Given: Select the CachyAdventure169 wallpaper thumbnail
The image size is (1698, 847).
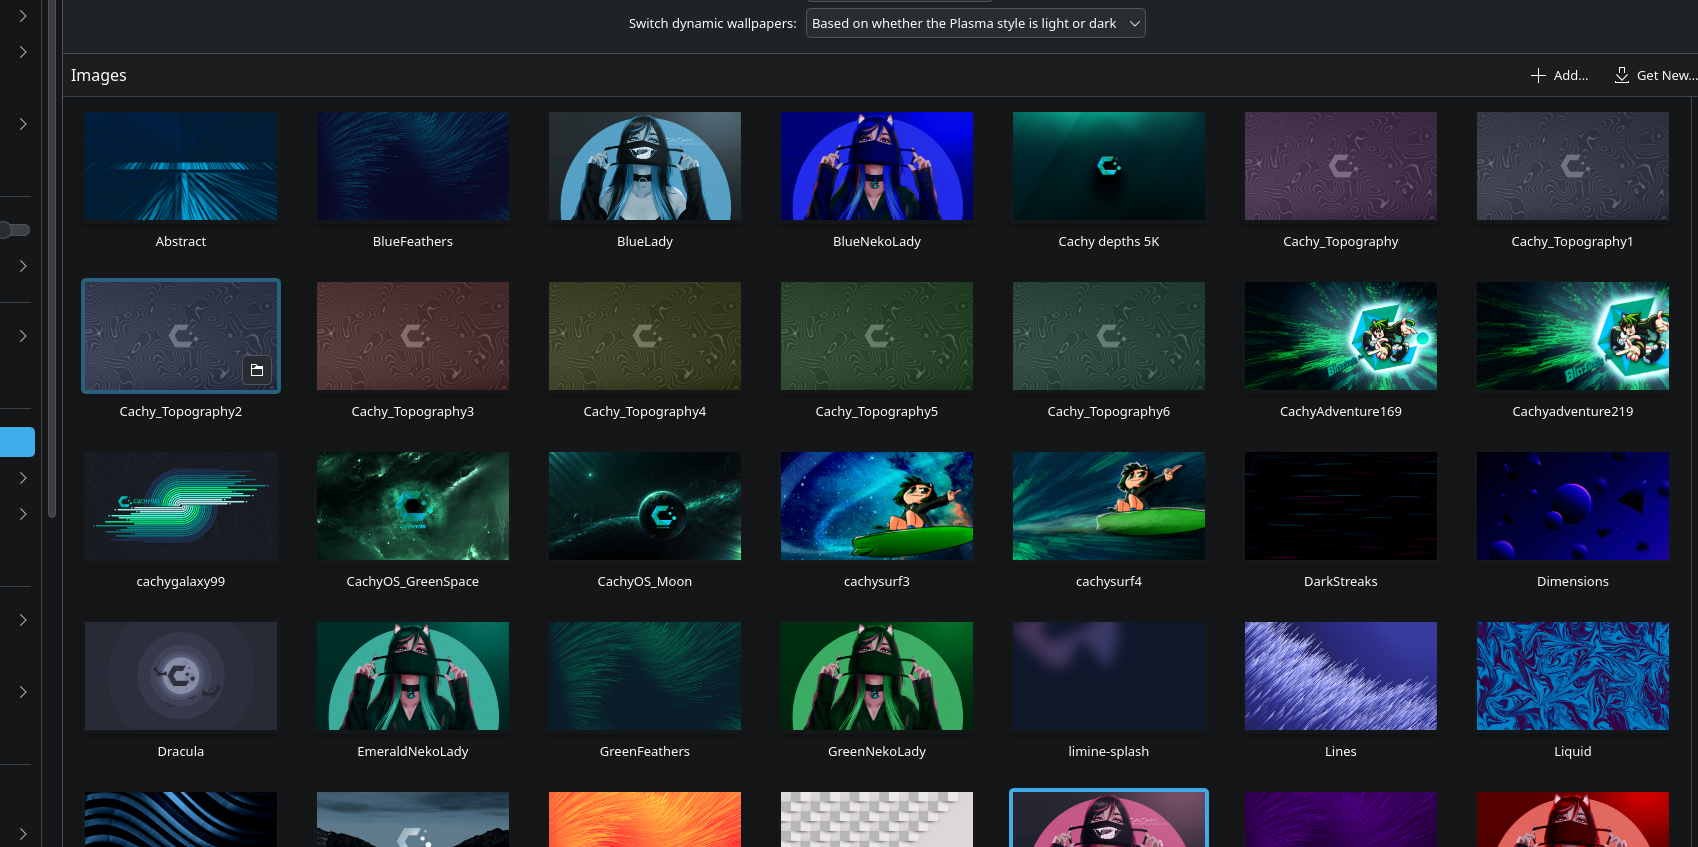Looking at the screenshot, I should click(x=1341, y=336).
